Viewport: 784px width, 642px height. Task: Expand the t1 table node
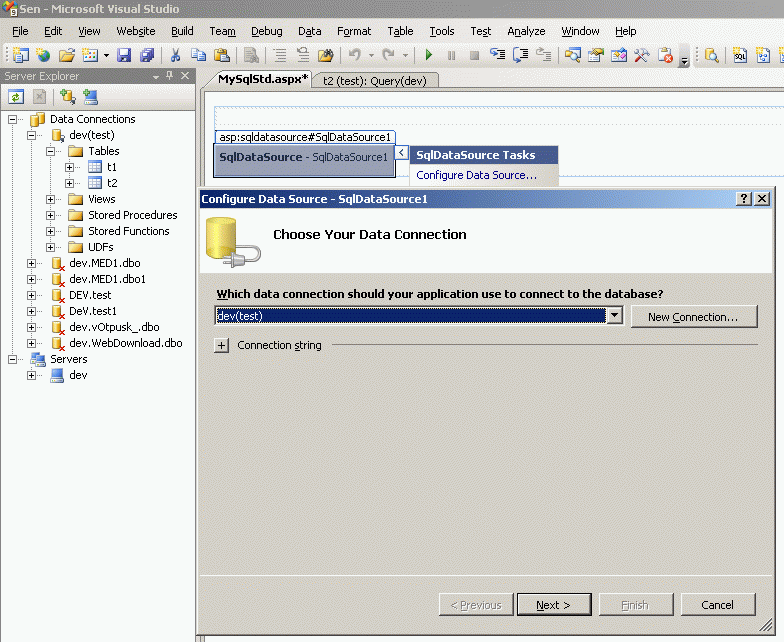pyautogui.click(x=70, y=167)
